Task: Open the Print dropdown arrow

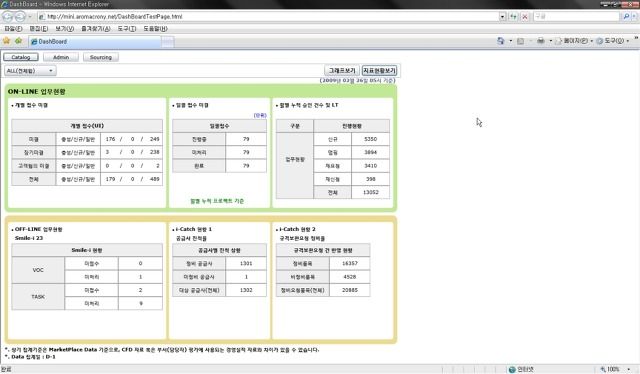Action: (x=551, y=41)
